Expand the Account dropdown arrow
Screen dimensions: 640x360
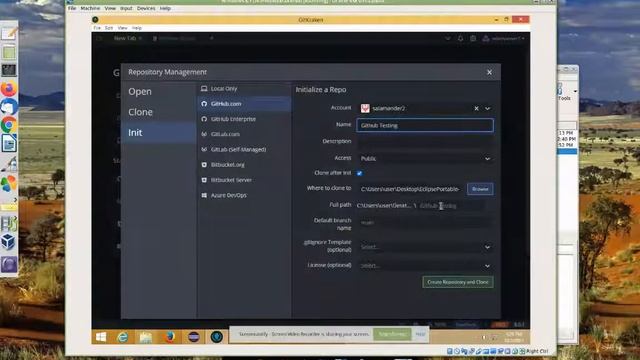pos(487,109)
